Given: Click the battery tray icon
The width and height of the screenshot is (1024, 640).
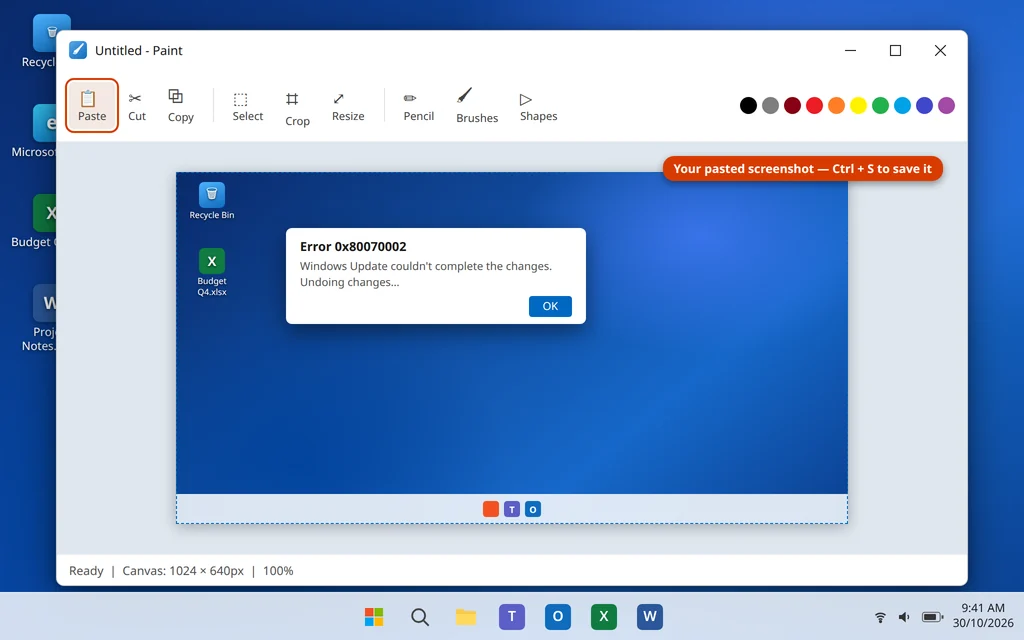Looking at the screenshot, I should tap(932, 617).
